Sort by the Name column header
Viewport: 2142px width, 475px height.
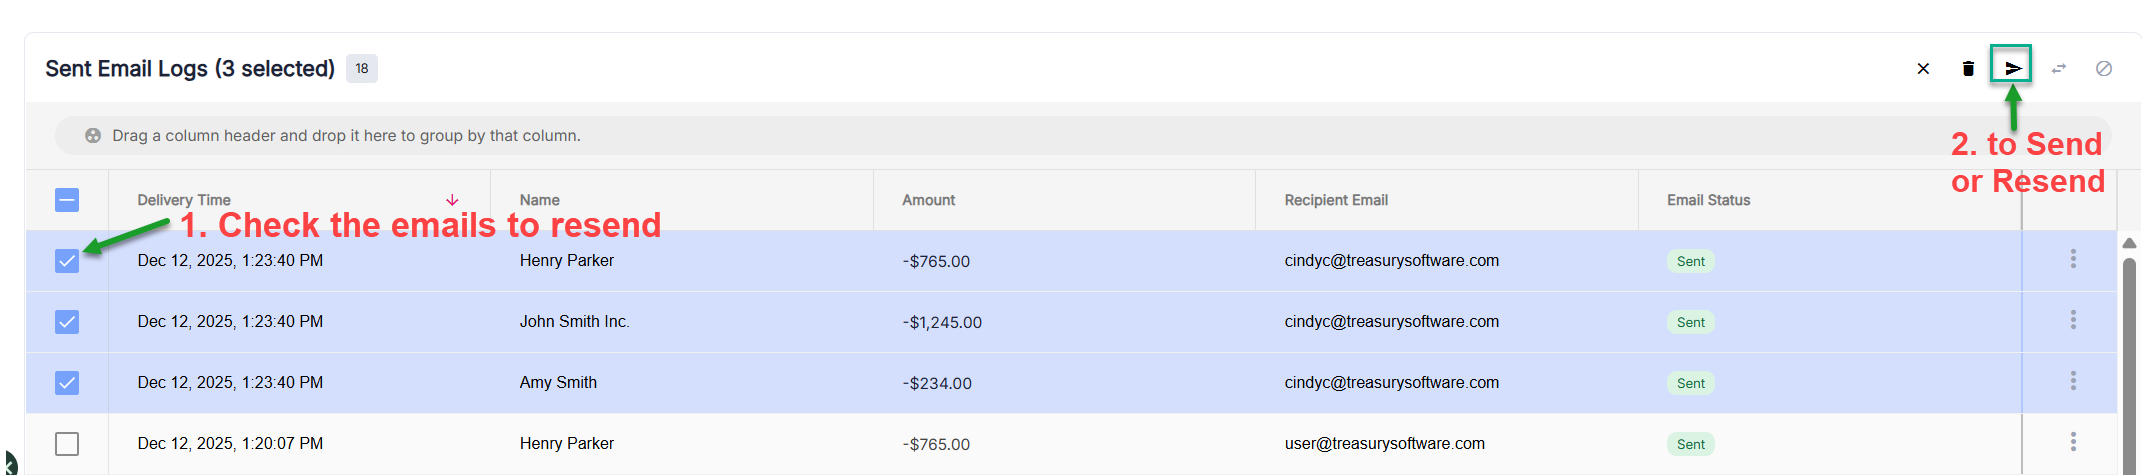pyautogui.click(x=540, y=200)
